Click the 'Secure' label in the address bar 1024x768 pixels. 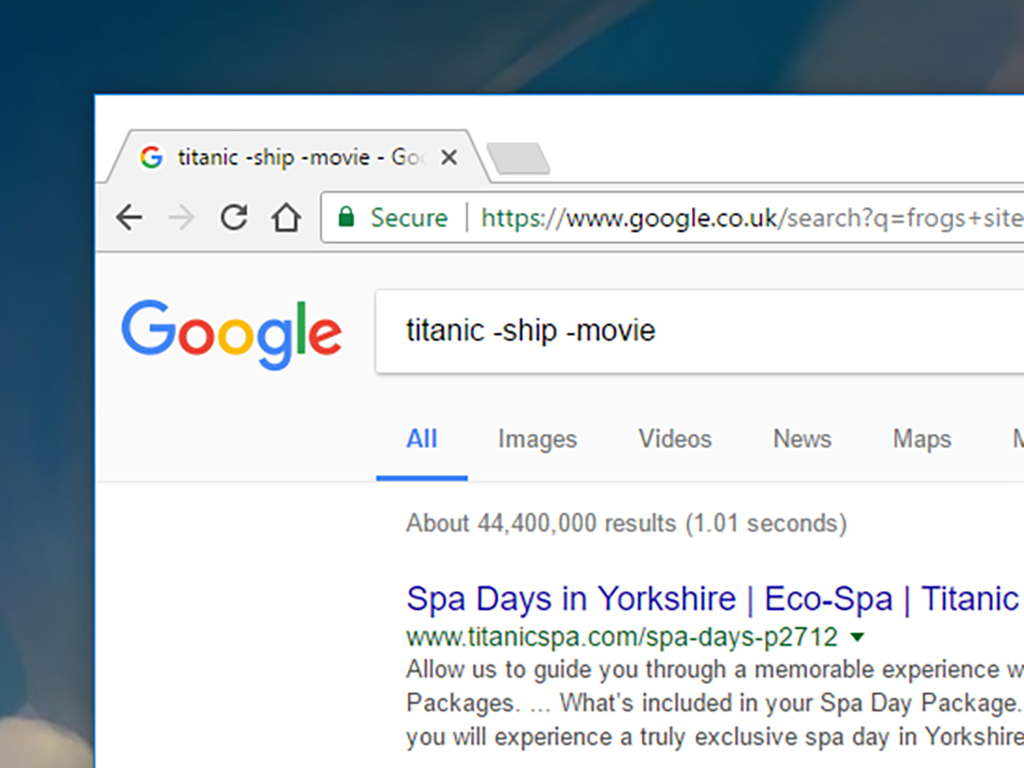tap(409, 218)
